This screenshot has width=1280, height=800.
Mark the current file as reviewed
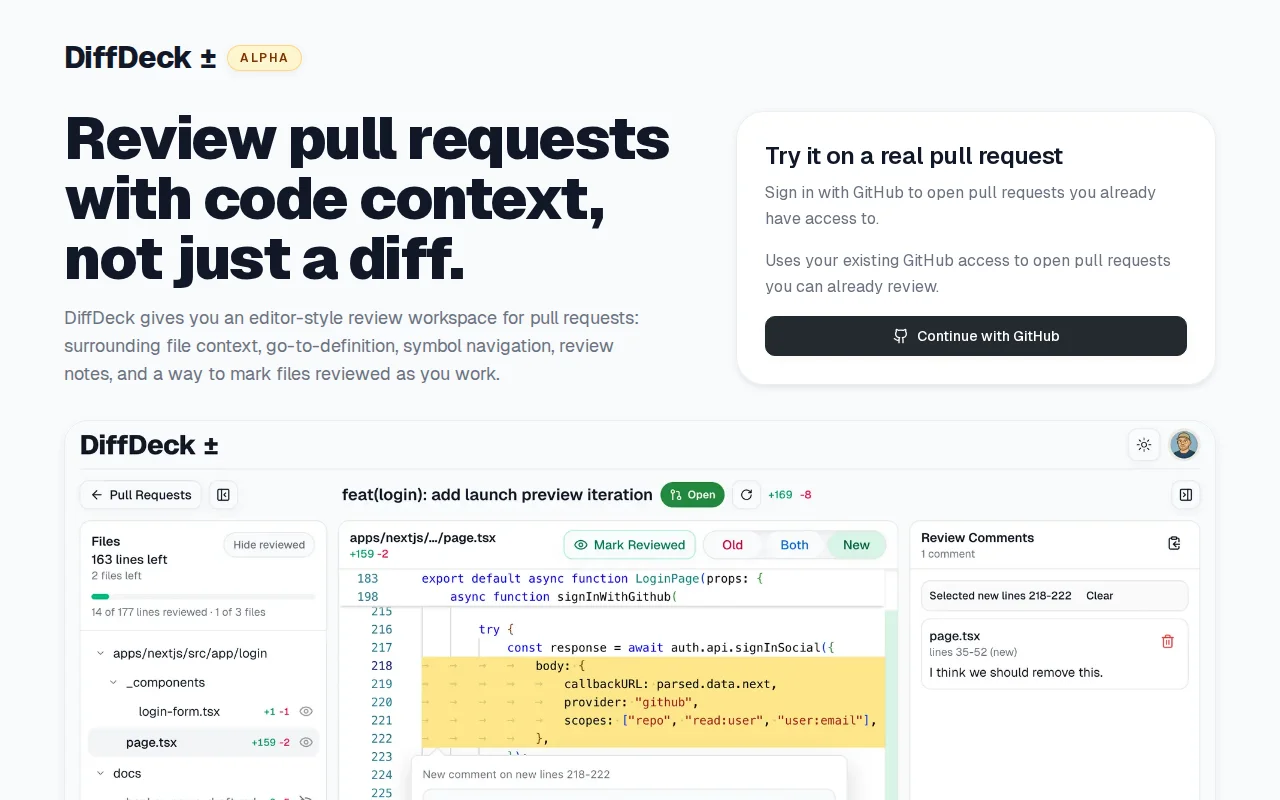coord(630,545)
